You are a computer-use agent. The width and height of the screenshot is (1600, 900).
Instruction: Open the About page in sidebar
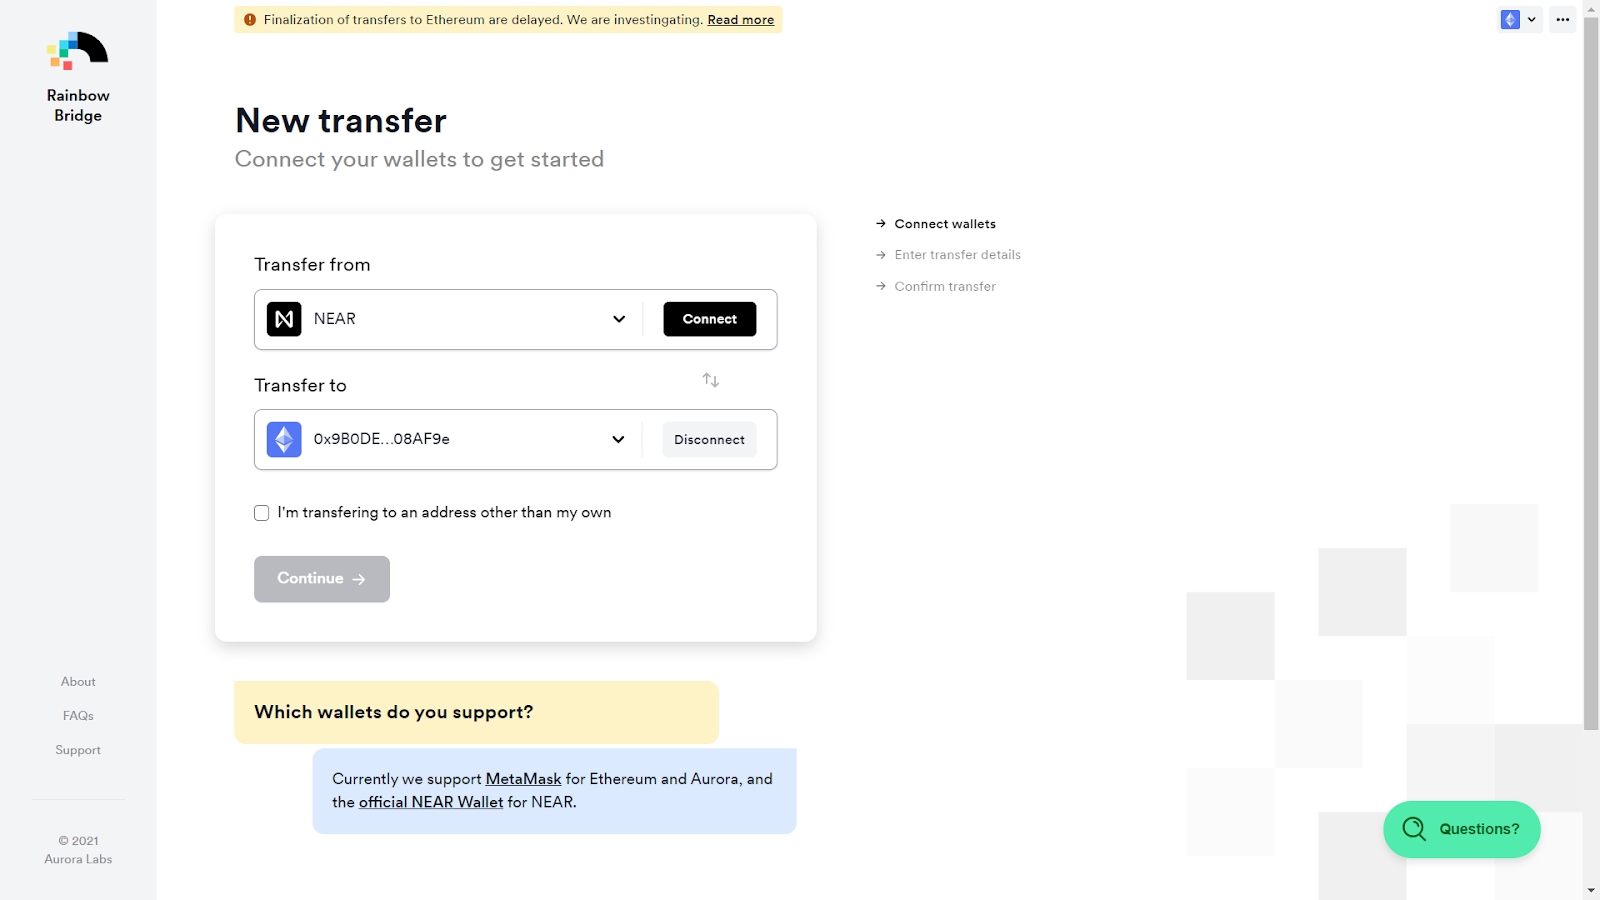[78, 682]
